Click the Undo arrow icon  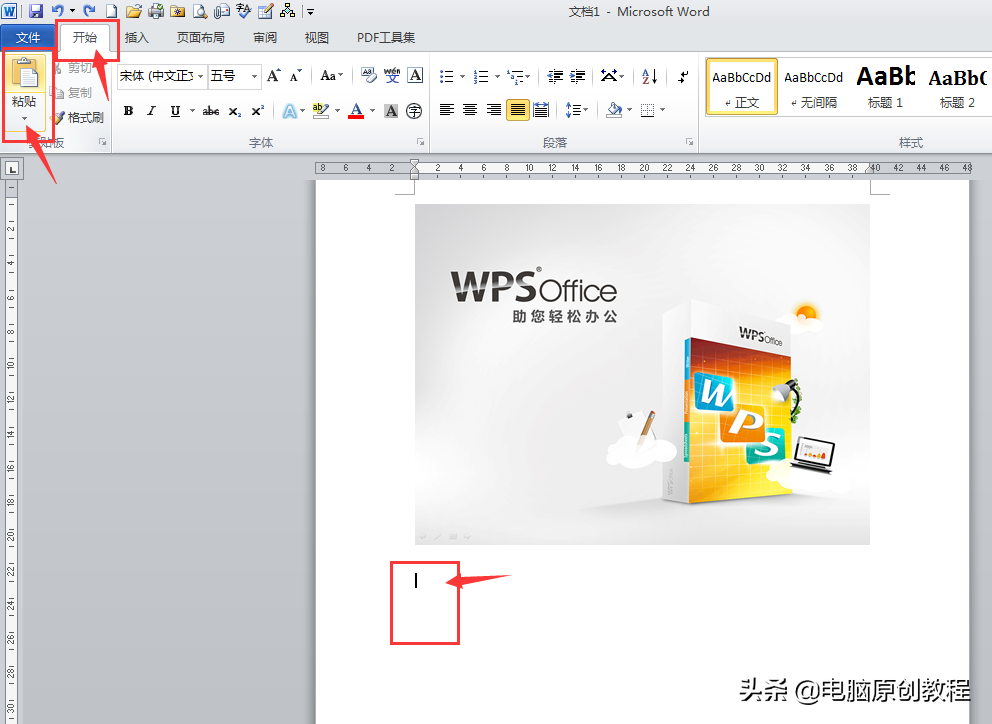click(58, 11)
